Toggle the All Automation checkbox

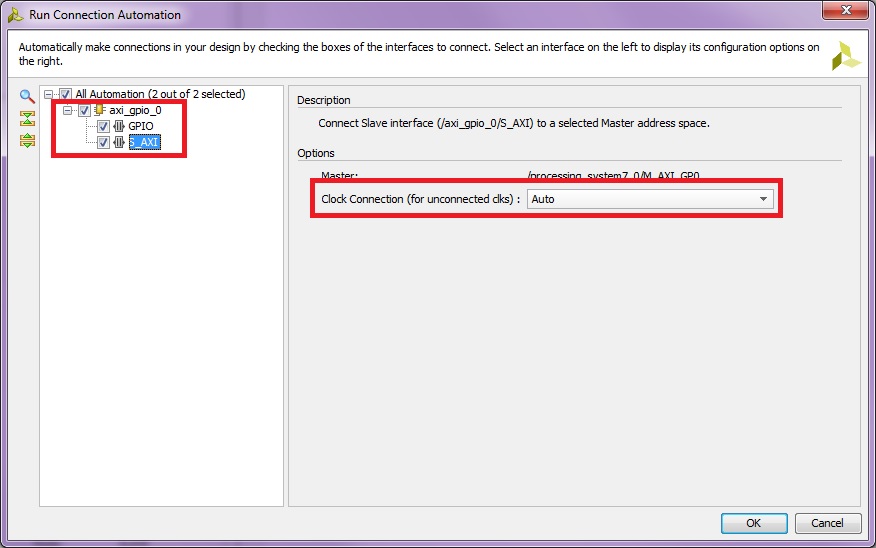click(65, 94)
